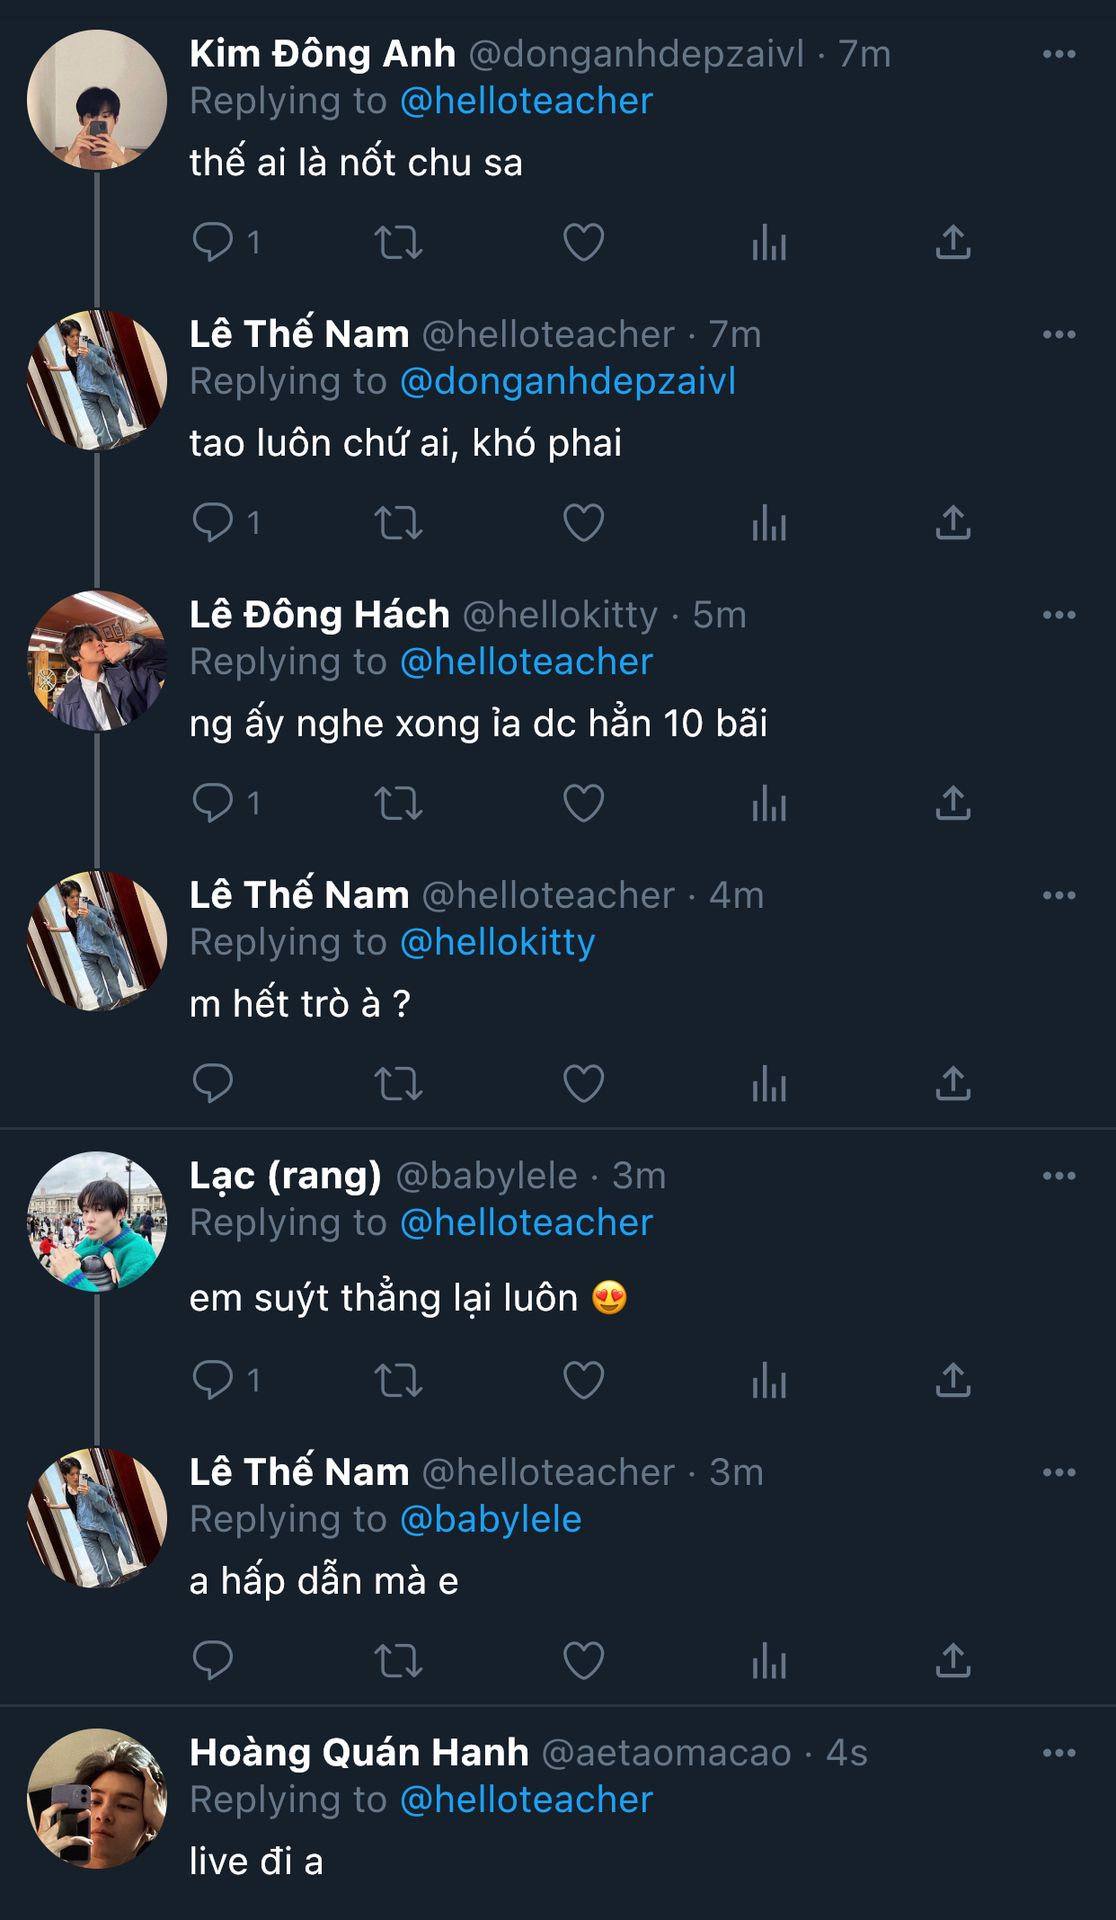
Task: Reply to Kim Đông Anh's tweet
Action: coord(212,242)
